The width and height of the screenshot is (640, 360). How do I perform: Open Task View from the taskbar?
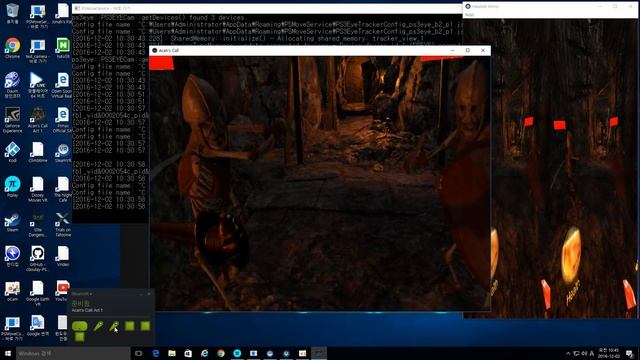pyautogui.click(x=139, y=353)
